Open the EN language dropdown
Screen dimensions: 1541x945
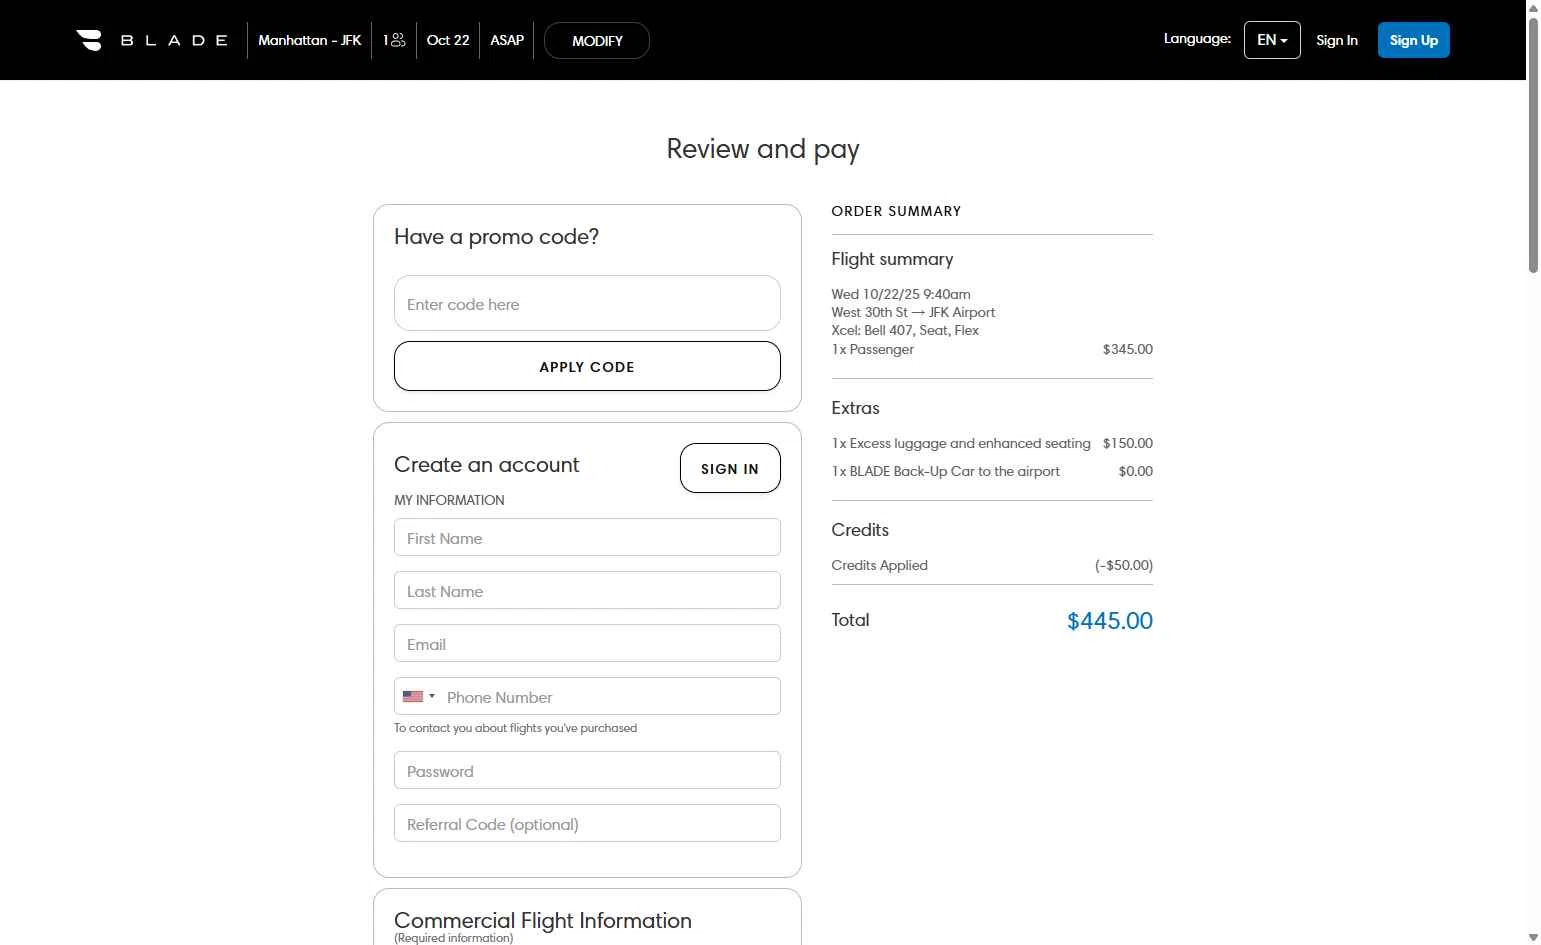point(1272,40)
